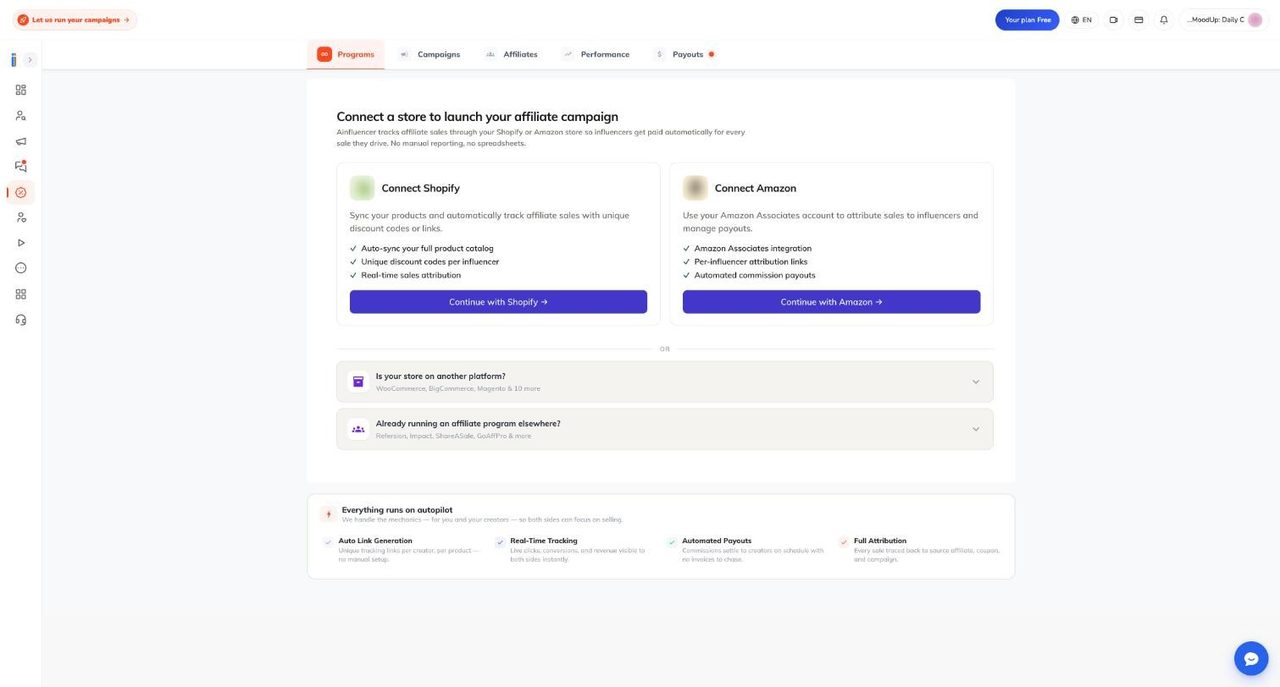
Task: Click the store icon beside another platform question
Action: tap(358, 381)
